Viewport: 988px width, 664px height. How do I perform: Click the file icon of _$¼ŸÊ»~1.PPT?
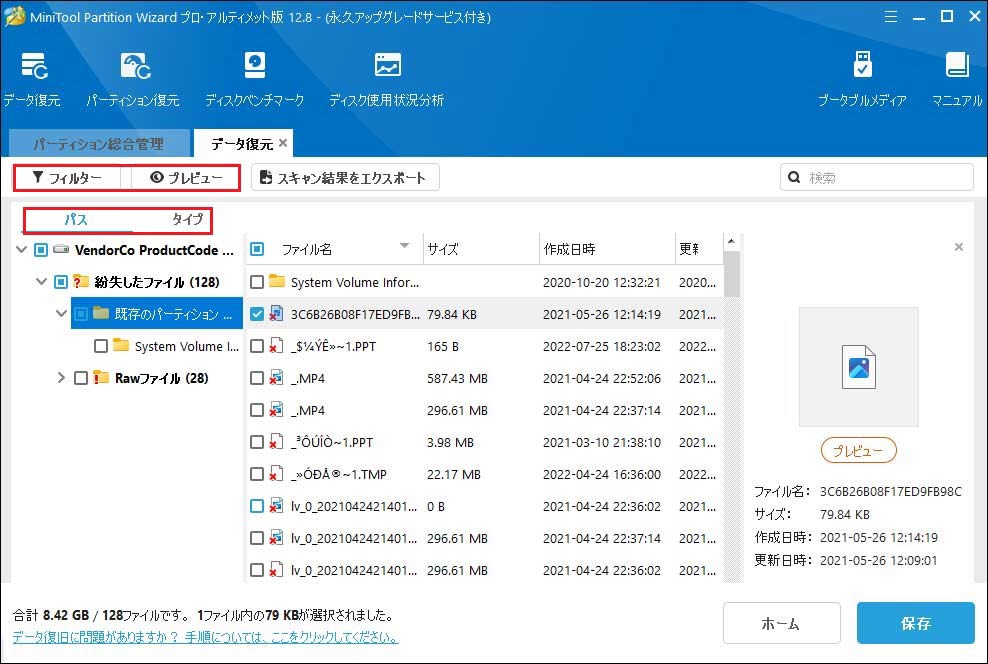(x=276, y=346)
